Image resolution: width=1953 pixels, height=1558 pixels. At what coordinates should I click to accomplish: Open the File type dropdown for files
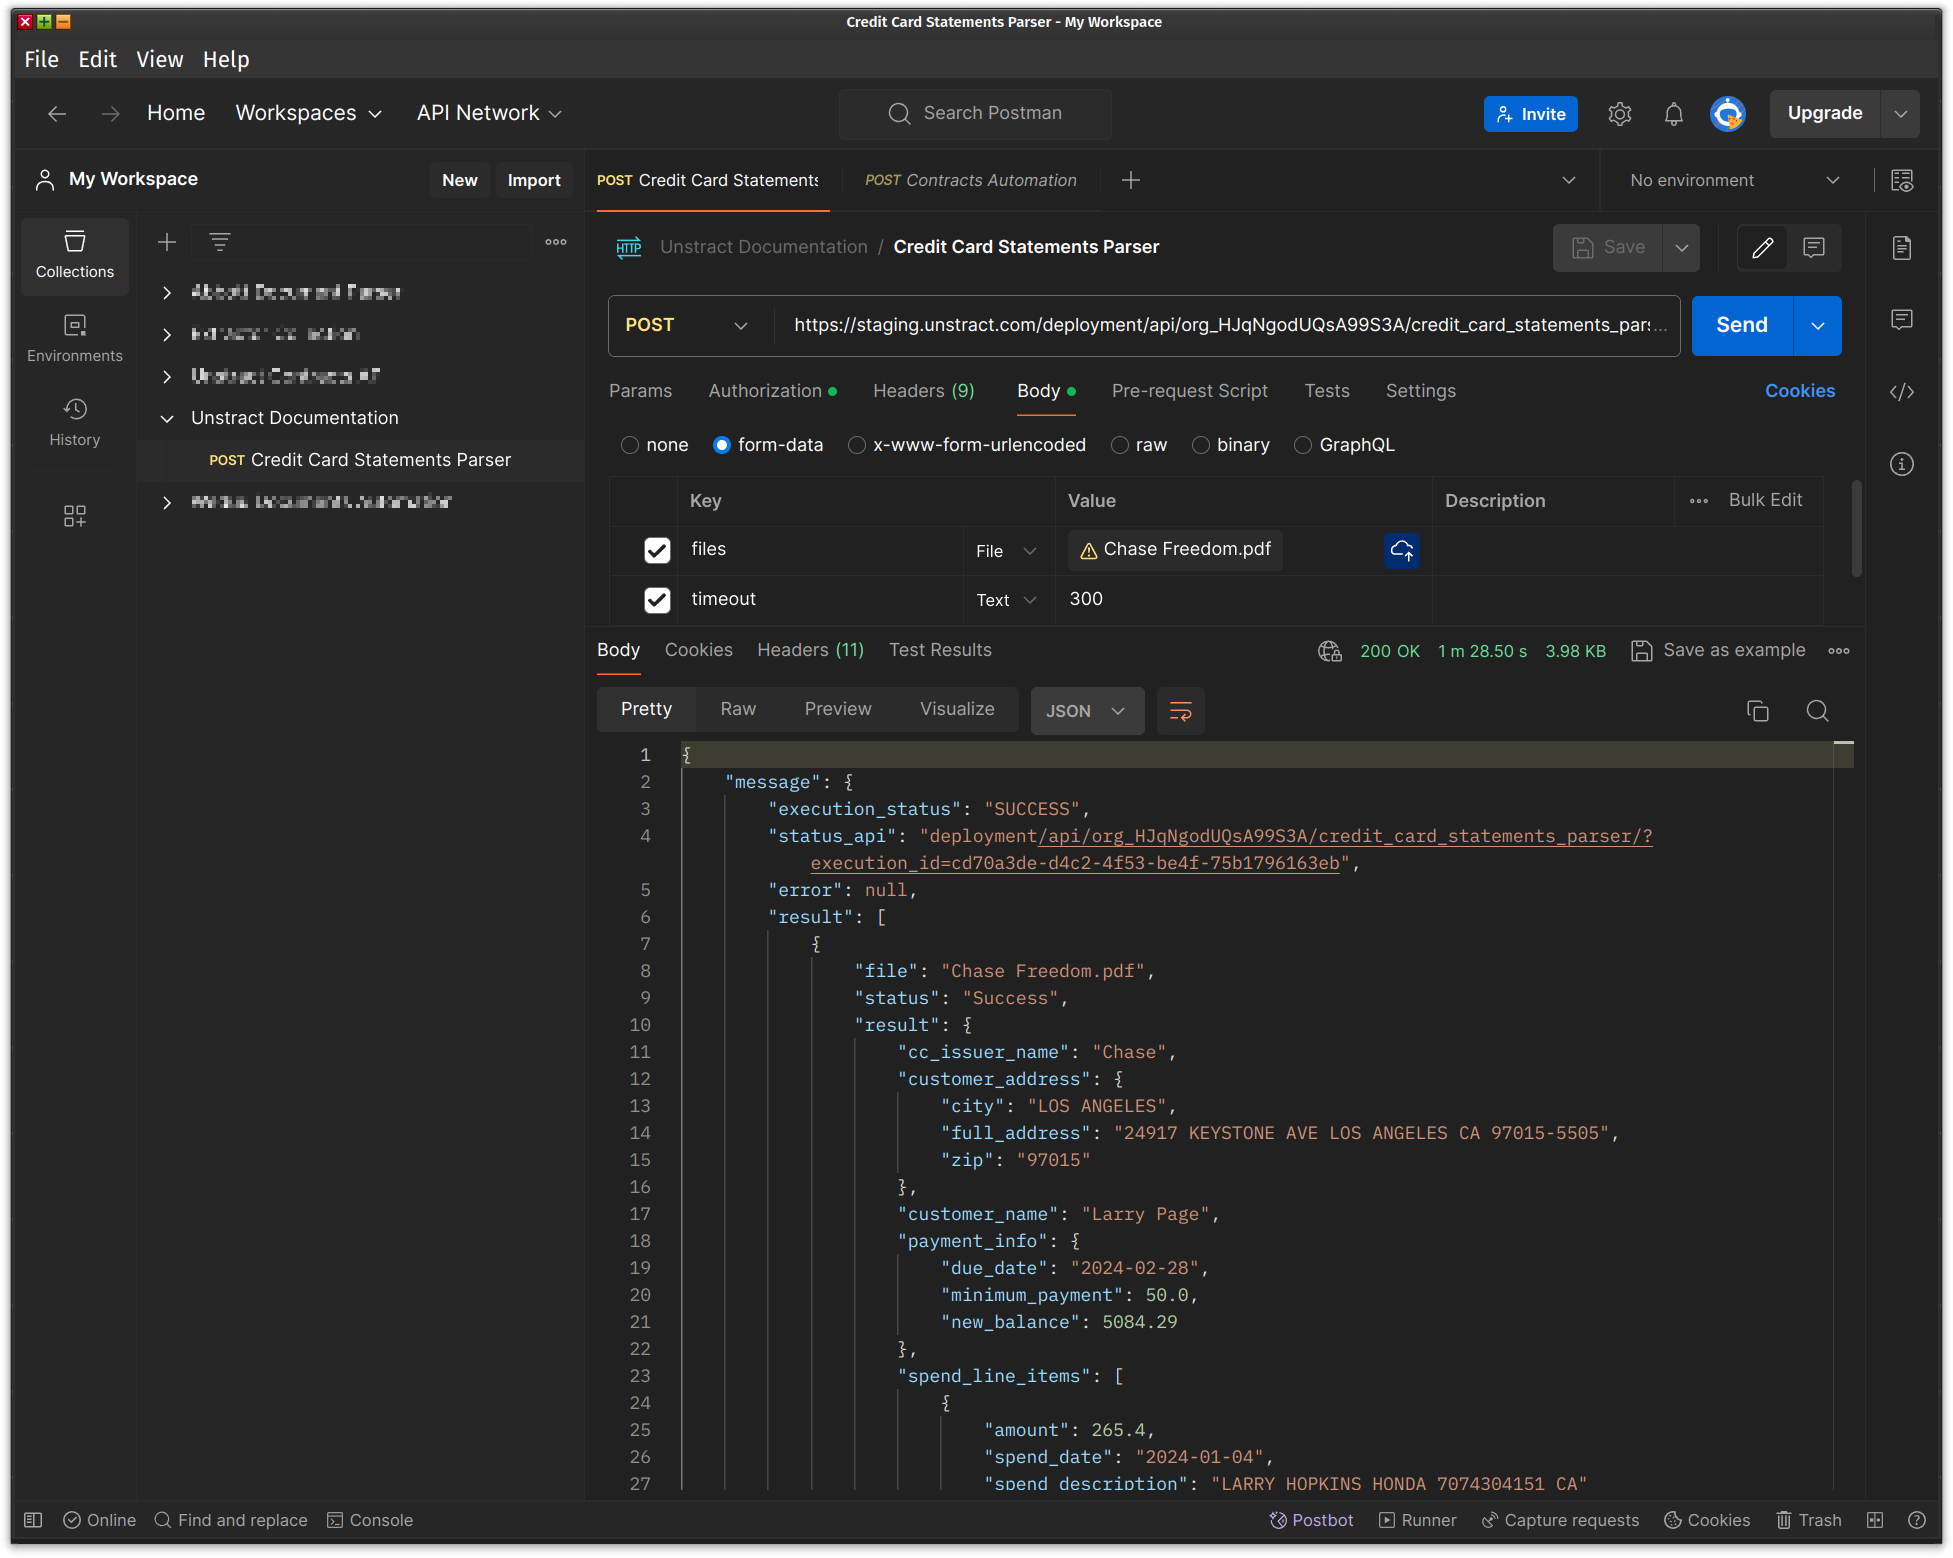(x=1006, y=551)
